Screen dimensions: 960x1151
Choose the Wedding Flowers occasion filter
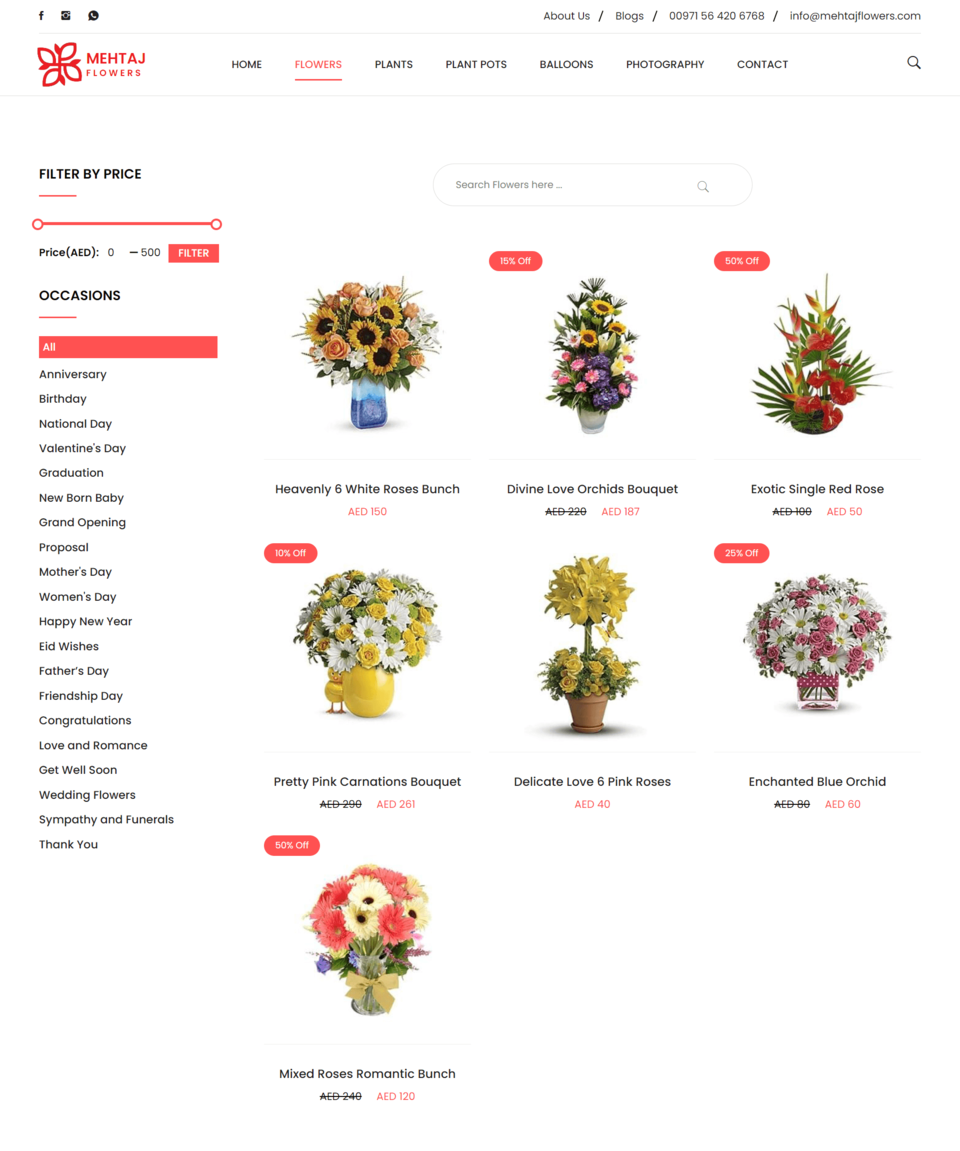coord(87,795)
